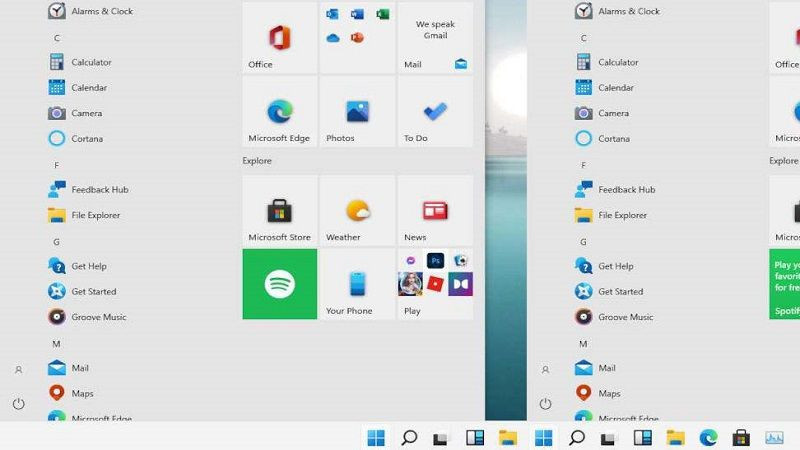Image resolution: width=800 pixels, height=450 pixels.
Task: Click letter C header in right app list
Action: [584, 38]
